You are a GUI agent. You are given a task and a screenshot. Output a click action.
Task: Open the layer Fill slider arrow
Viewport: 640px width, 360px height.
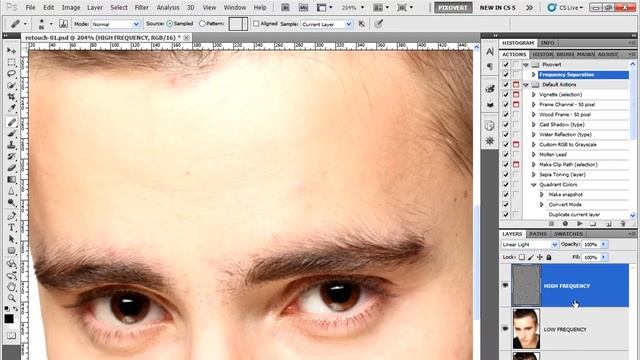[x=603, y=257]
